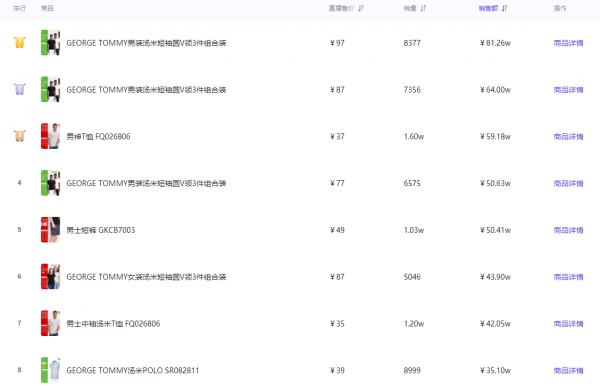Click the ¥97 product title text

coord(146,43)
